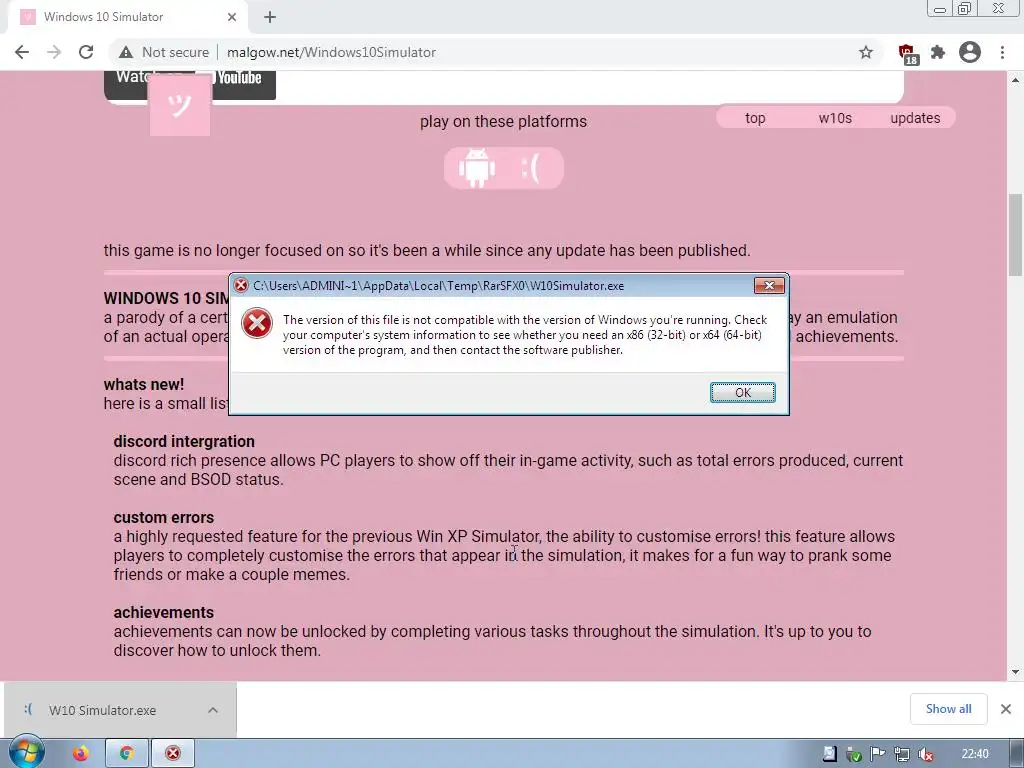Jump to w10s section link
1024x768 pixels.
pyautogui.click(x=835, y=118)
